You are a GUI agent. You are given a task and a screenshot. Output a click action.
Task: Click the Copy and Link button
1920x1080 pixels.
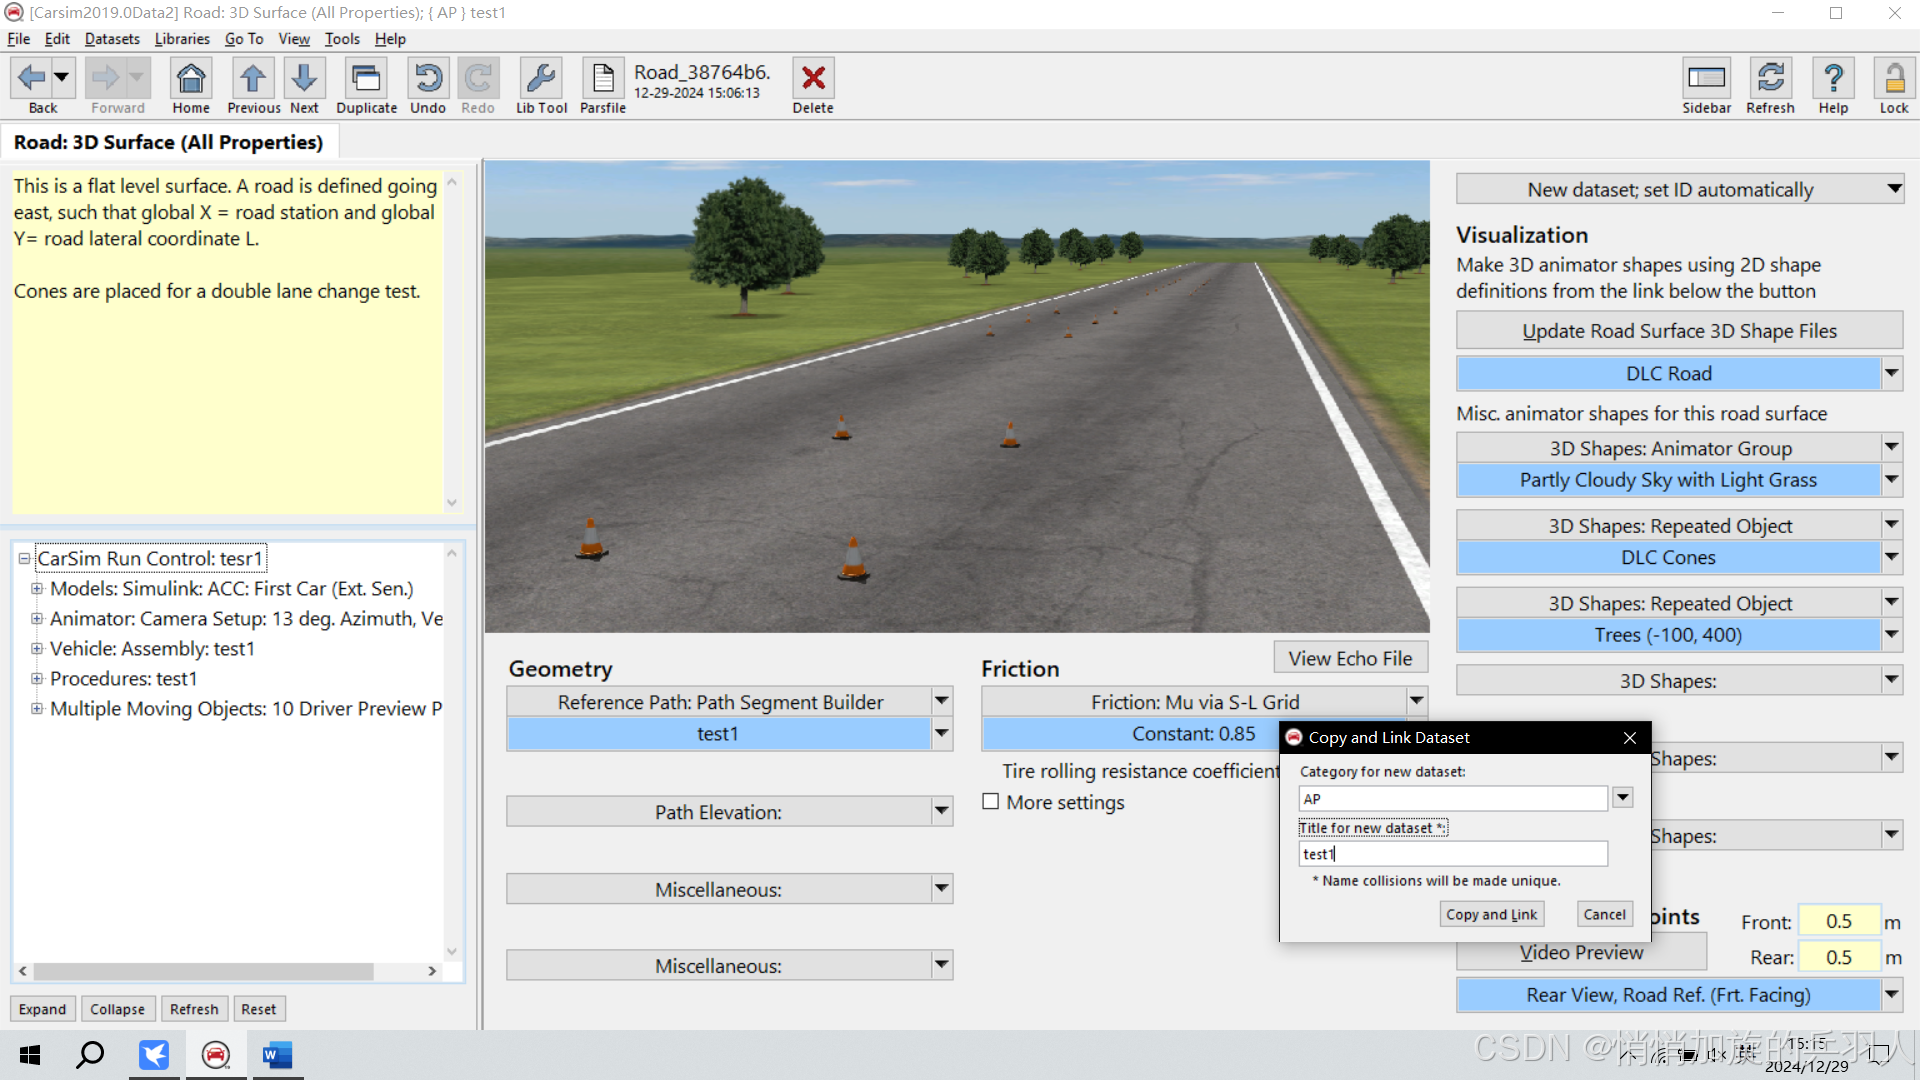pos(1491,914)
